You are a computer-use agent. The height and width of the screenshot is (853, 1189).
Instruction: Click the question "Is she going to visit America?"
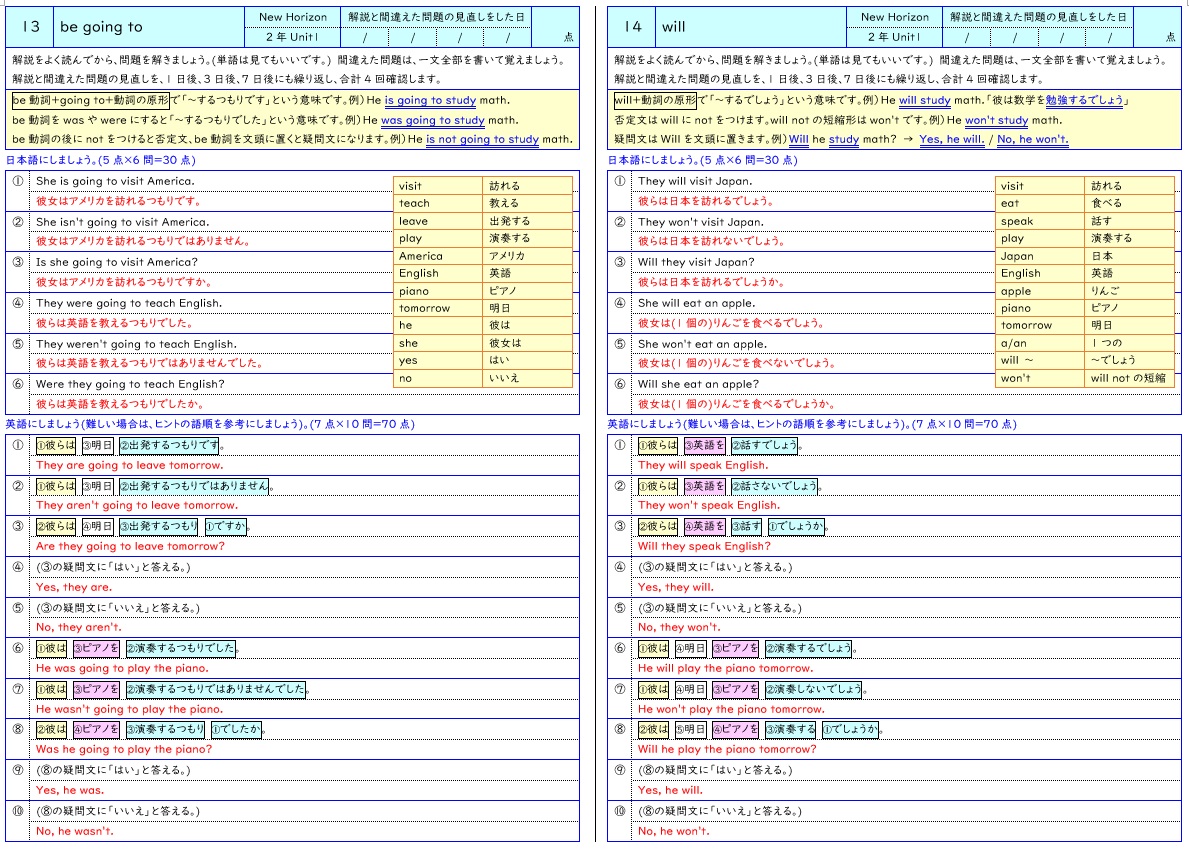(x=117, y=262)
